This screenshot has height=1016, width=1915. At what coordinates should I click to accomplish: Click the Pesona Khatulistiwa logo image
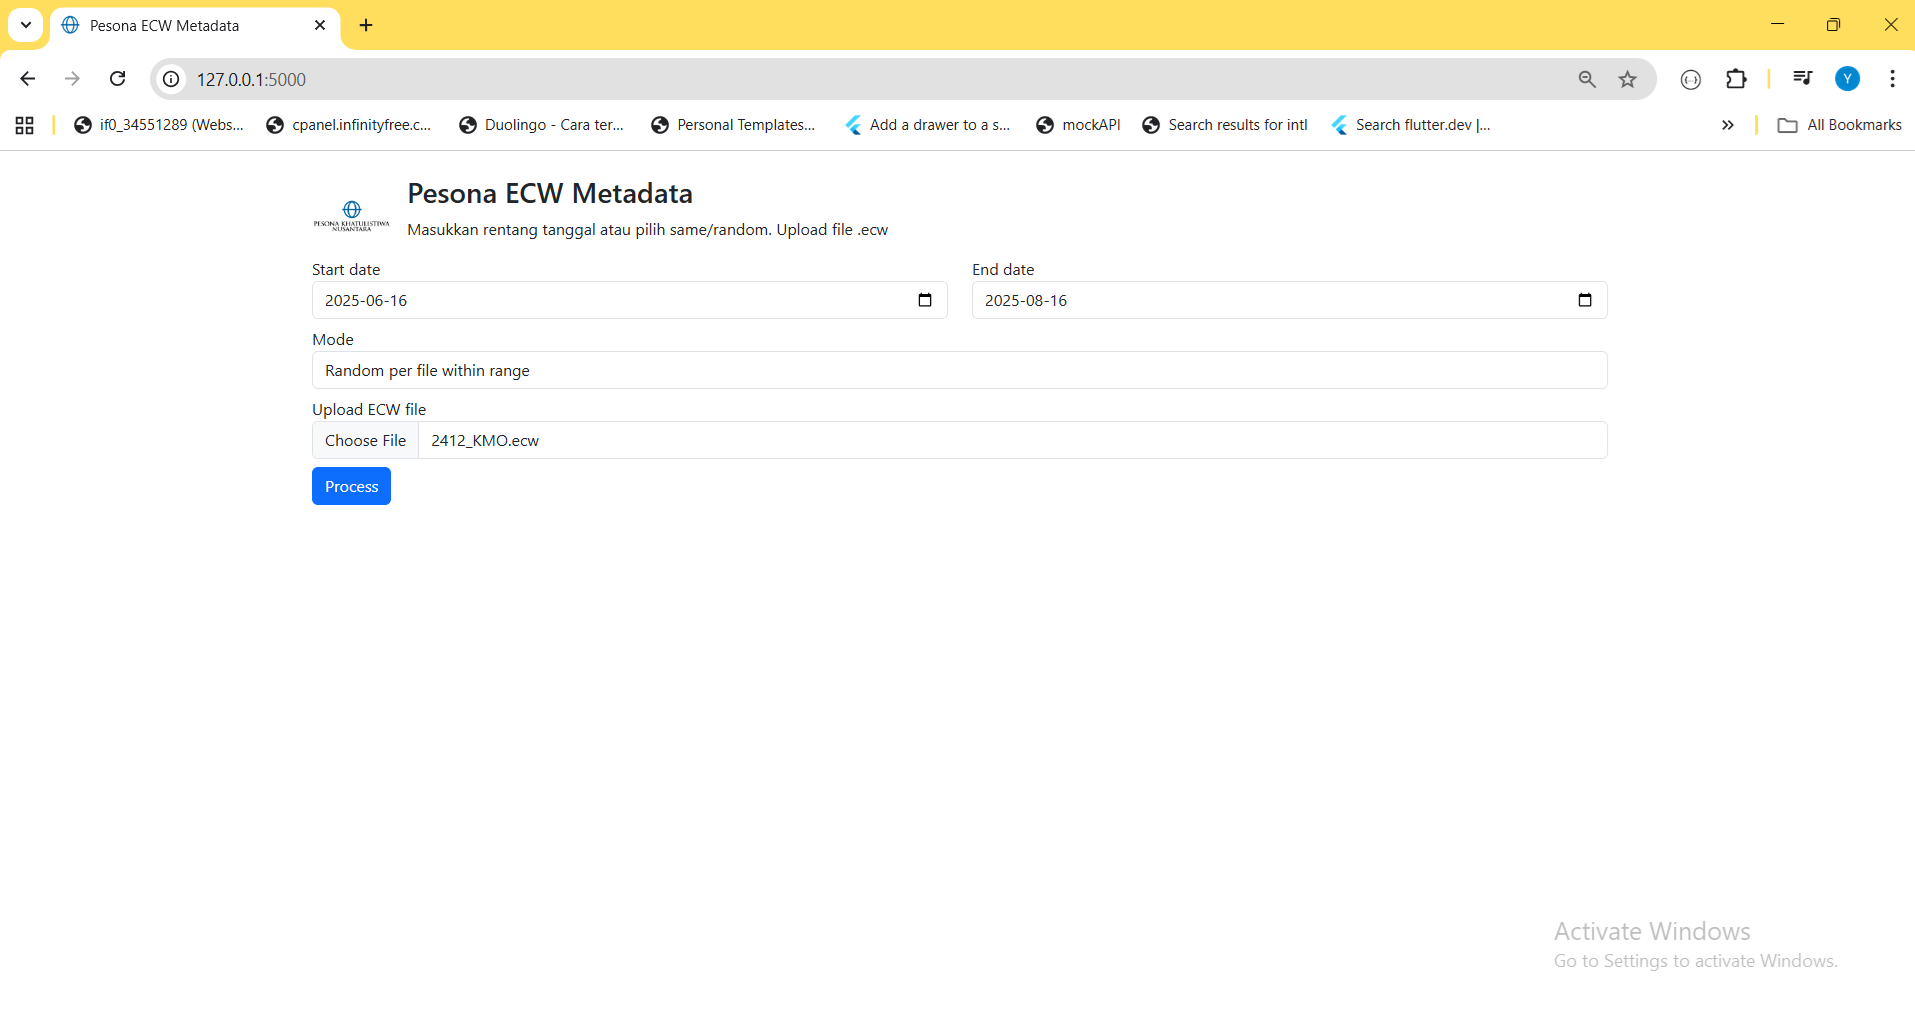[351, 215]
